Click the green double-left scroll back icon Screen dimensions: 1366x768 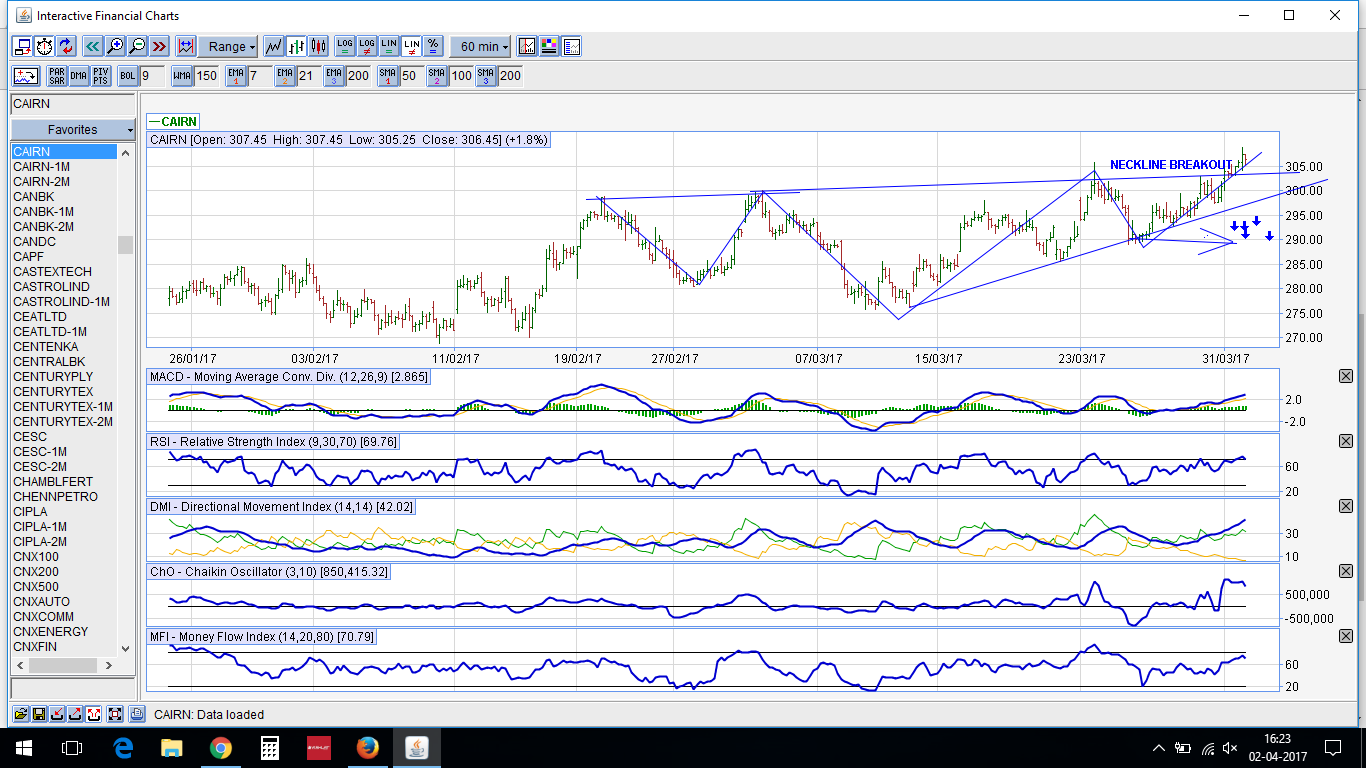pyautogui.click(x=93, y=46)
